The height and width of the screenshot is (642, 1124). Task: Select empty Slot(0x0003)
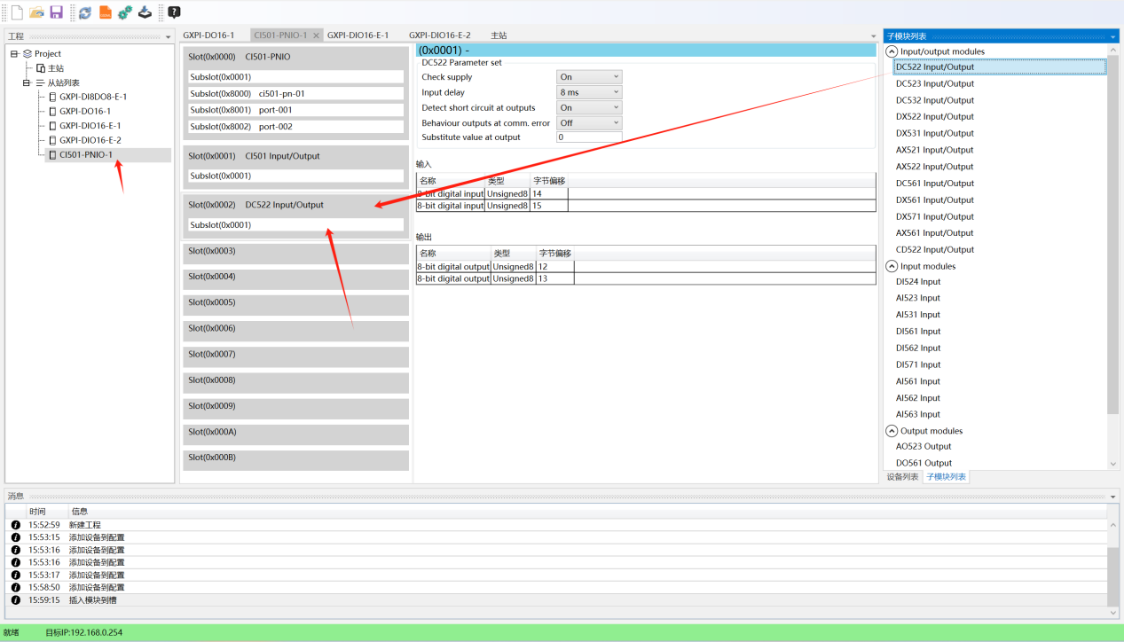pyautogui.click(x=295, y=254)
